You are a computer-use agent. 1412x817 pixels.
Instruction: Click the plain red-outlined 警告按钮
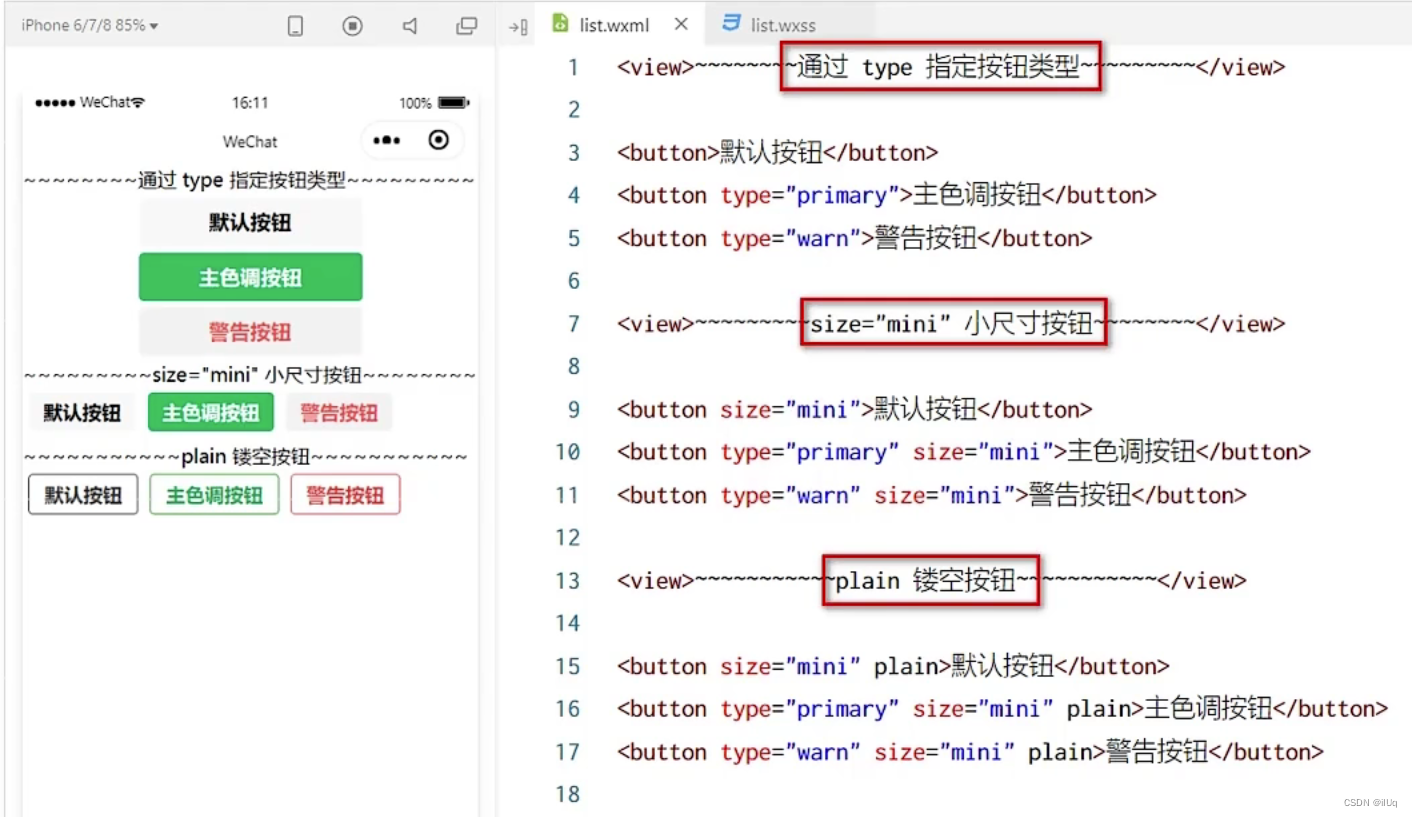tap(345, 495)
